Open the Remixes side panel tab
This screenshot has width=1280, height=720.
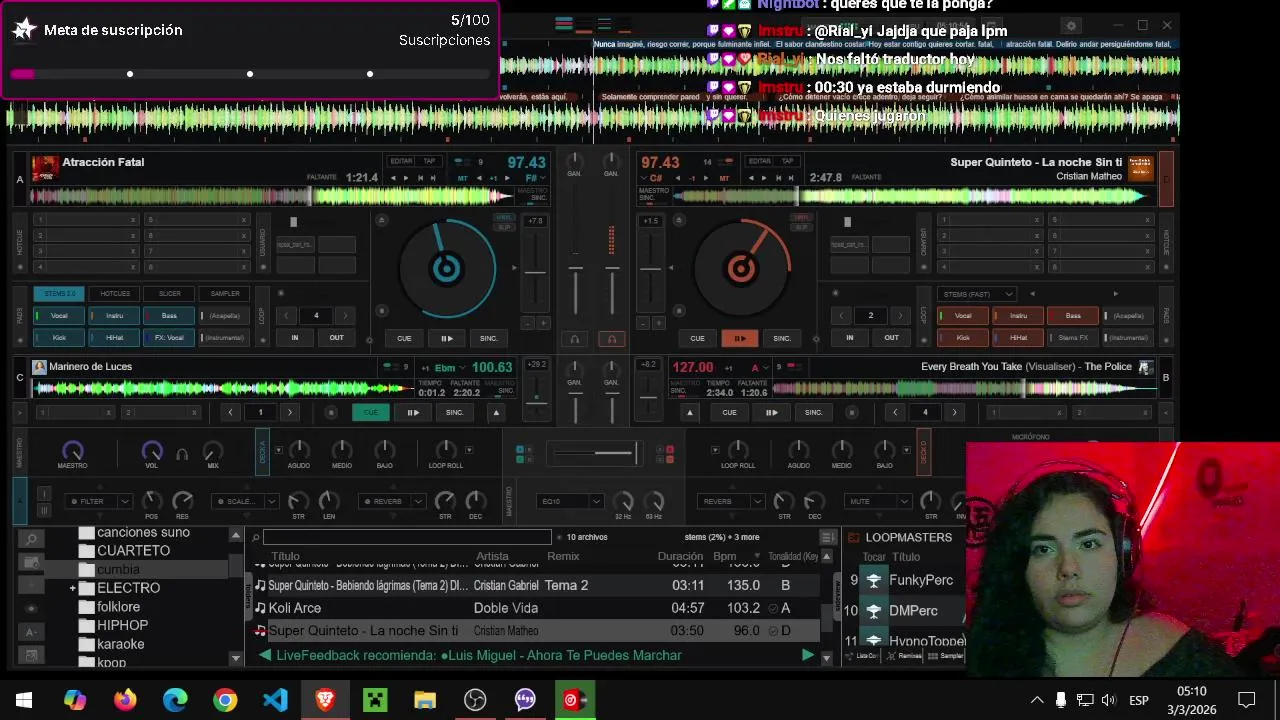(x=905, y=656)
